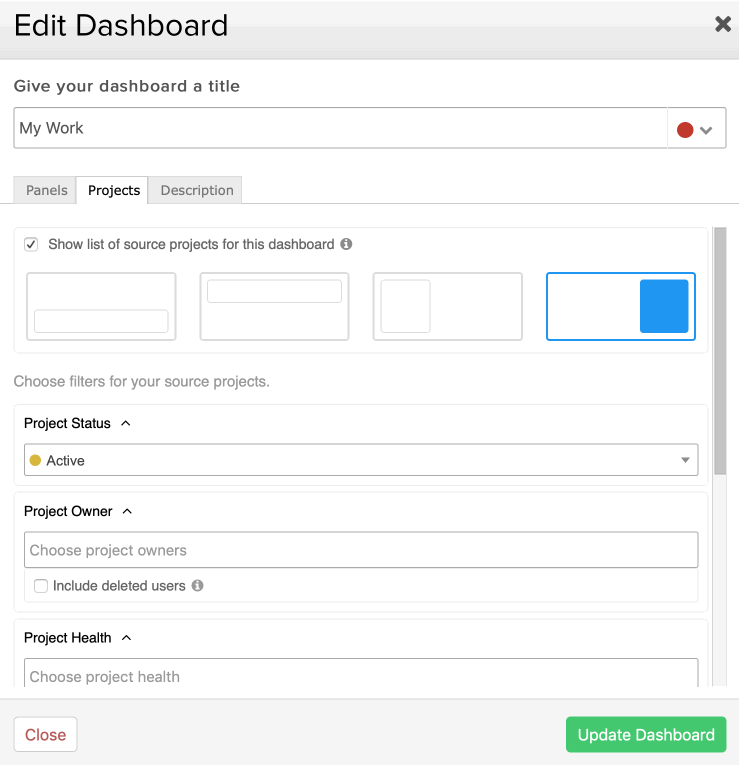Click the info icon beside source projects label
Screen dimensions: 739x765
point(346,244)
